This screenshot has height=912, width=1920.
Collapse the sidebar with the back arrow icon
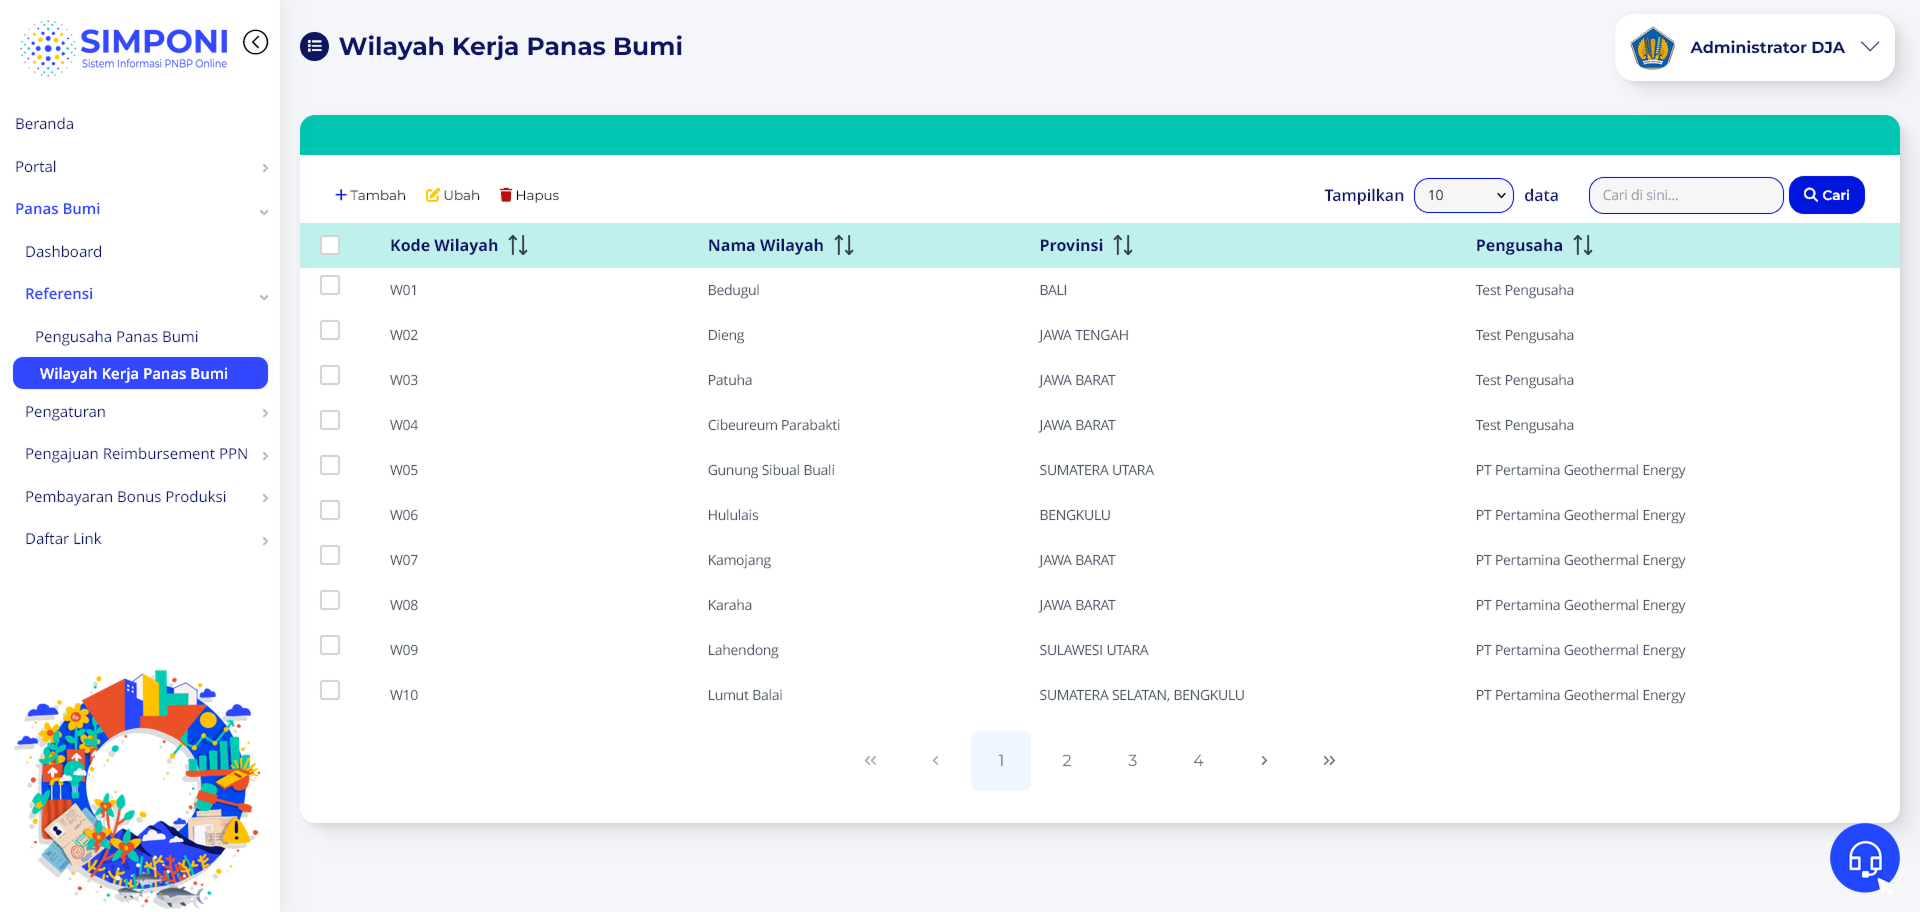pyautogui.click(x=256, y=42)
